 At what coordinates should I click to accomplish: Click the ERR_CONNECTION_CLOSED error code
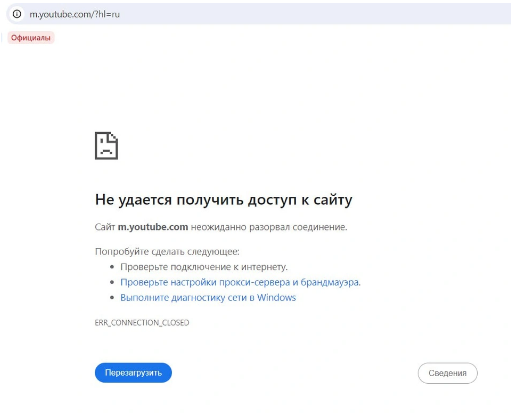[142, 323]
